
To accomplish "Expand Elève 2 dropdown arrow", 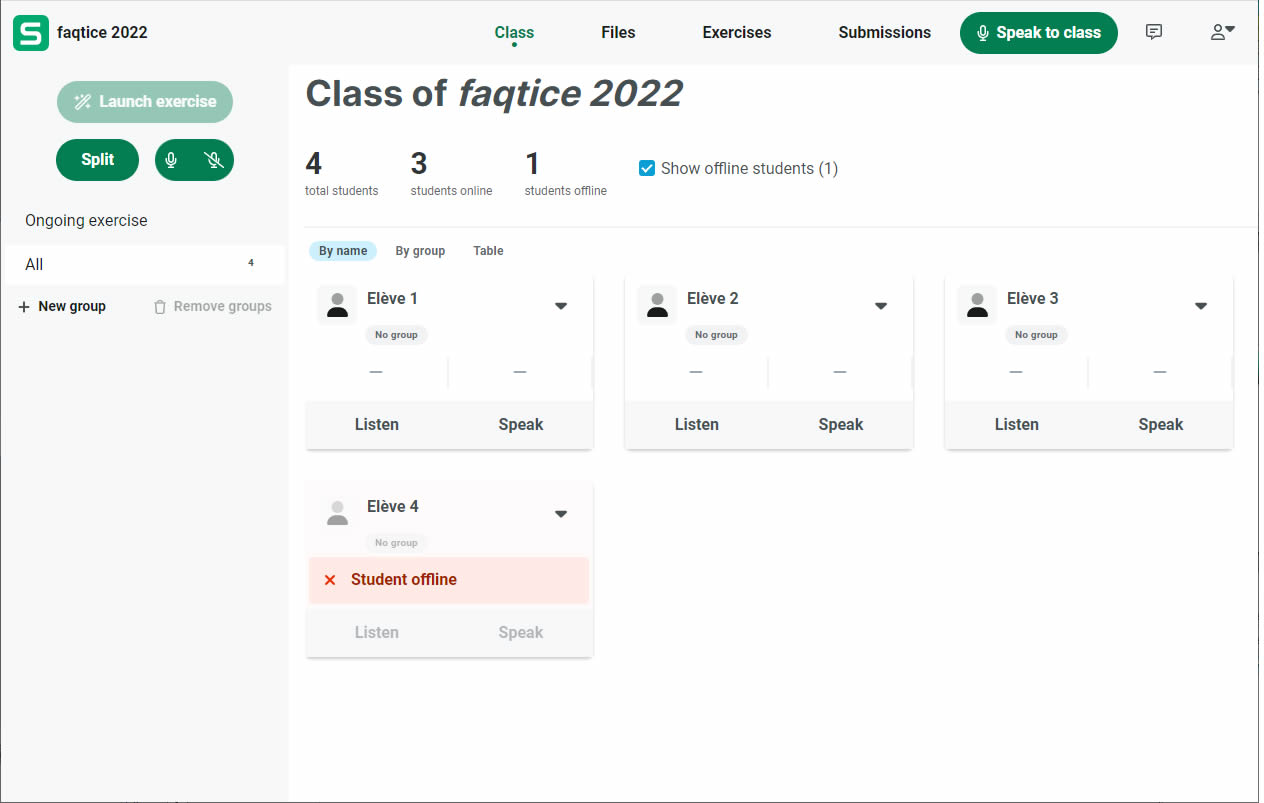I will pyautogui.click(x=881, y=306).
